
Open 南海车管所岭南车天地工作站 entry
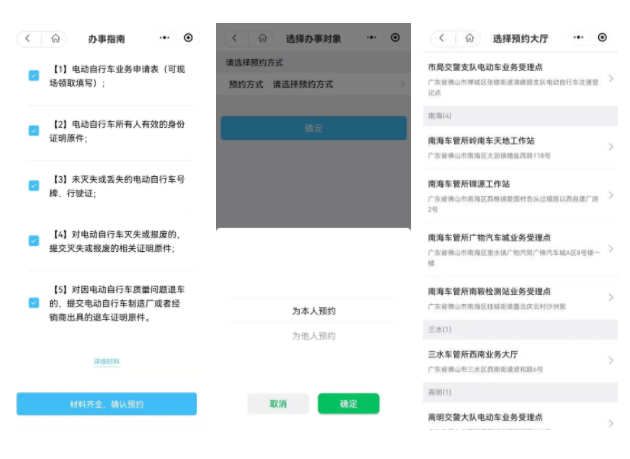point(517,147)
